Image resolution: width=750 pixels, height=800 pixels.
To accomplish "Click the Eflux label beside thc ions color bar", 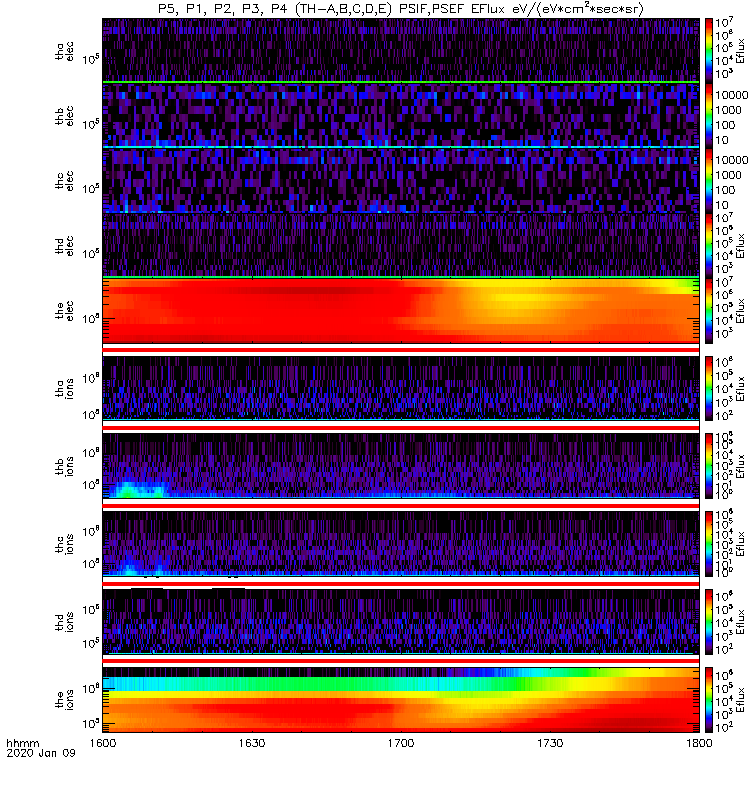I will point(740,544).
